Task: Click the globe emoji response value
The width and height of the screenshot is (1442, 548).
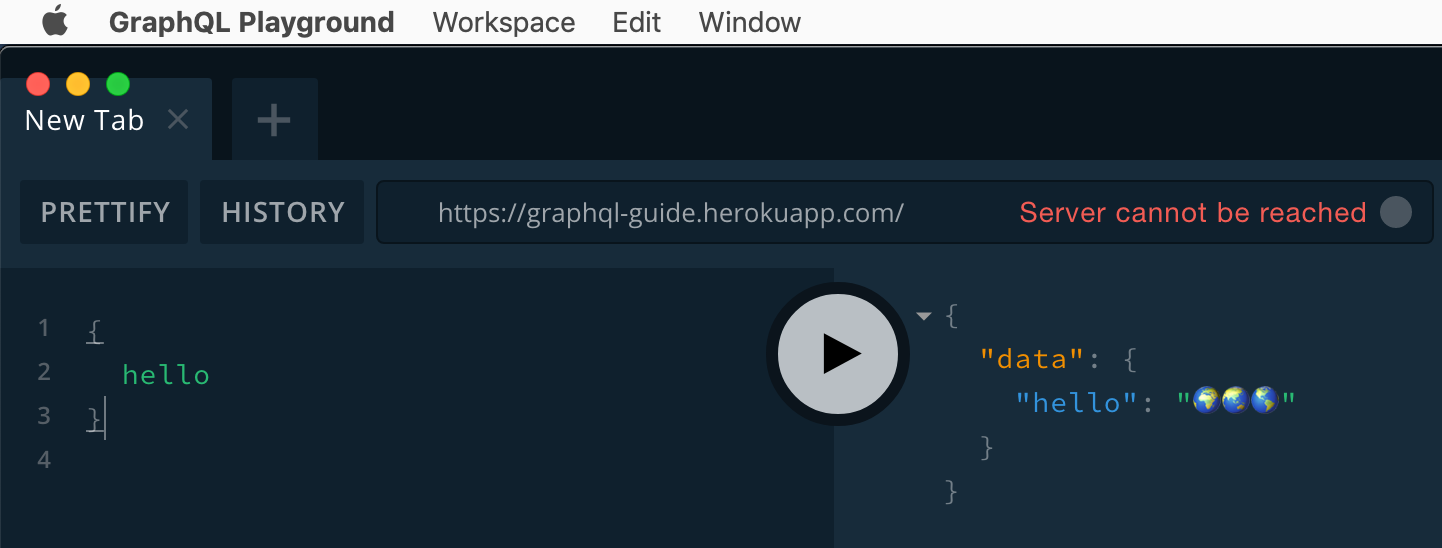Action: point(1236,402)
